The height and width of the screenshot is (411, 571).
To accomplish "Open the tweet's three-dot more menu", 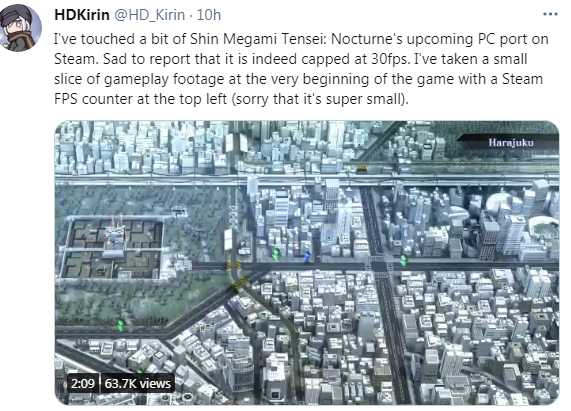I will [x=550, y=14].
